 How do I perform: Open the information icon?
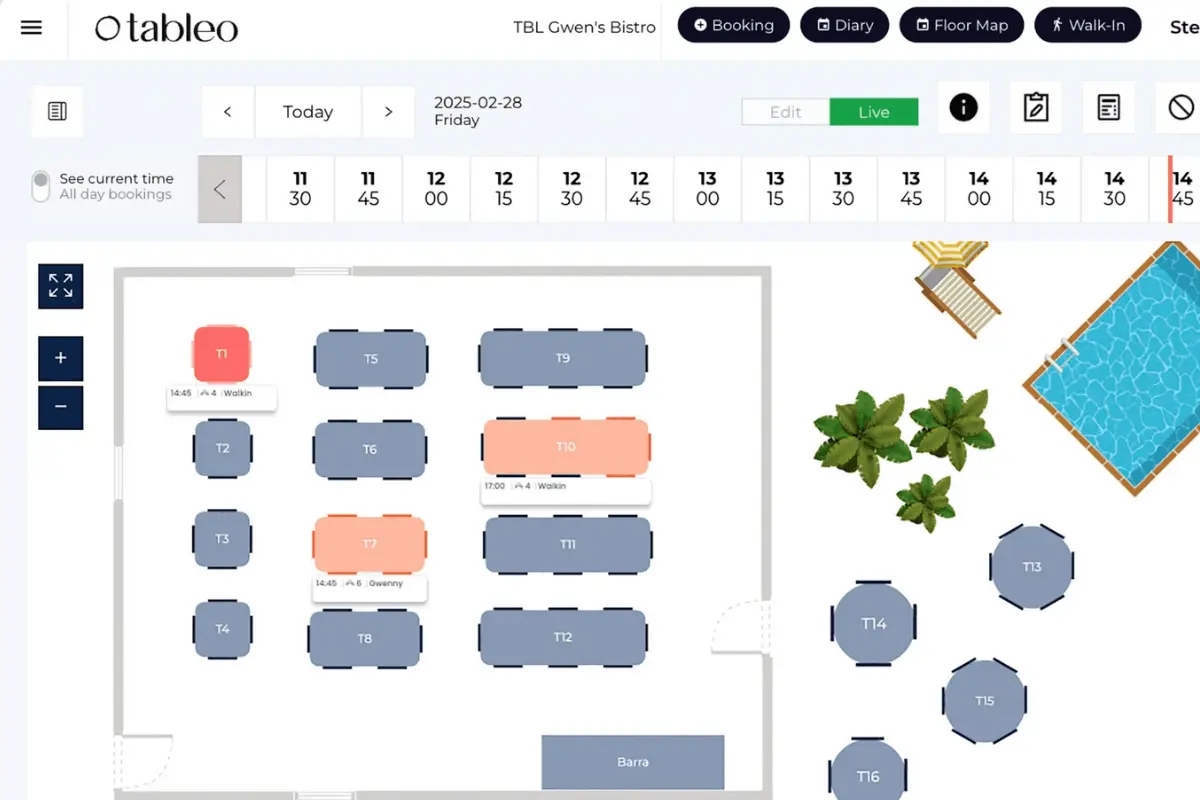[x=963, y=107]
